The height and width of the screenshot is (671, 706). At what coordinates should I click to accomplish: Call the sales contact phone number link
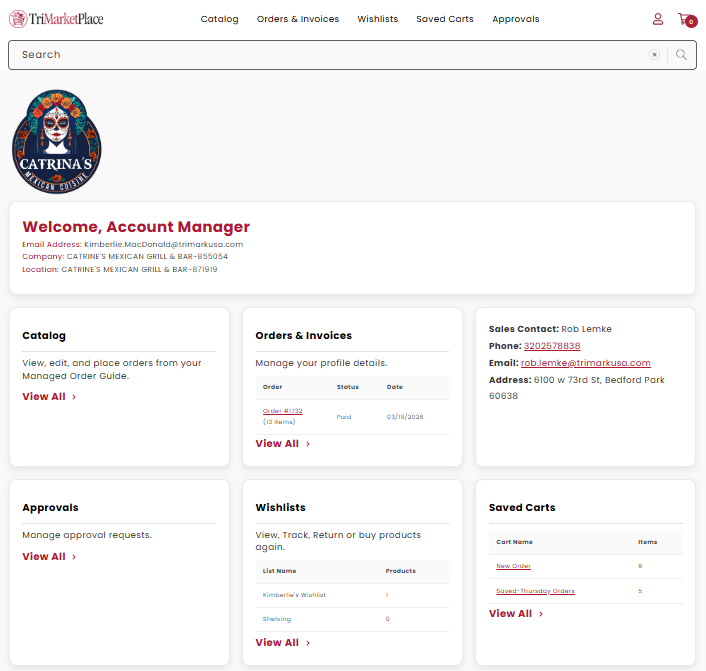pos(551,346)
